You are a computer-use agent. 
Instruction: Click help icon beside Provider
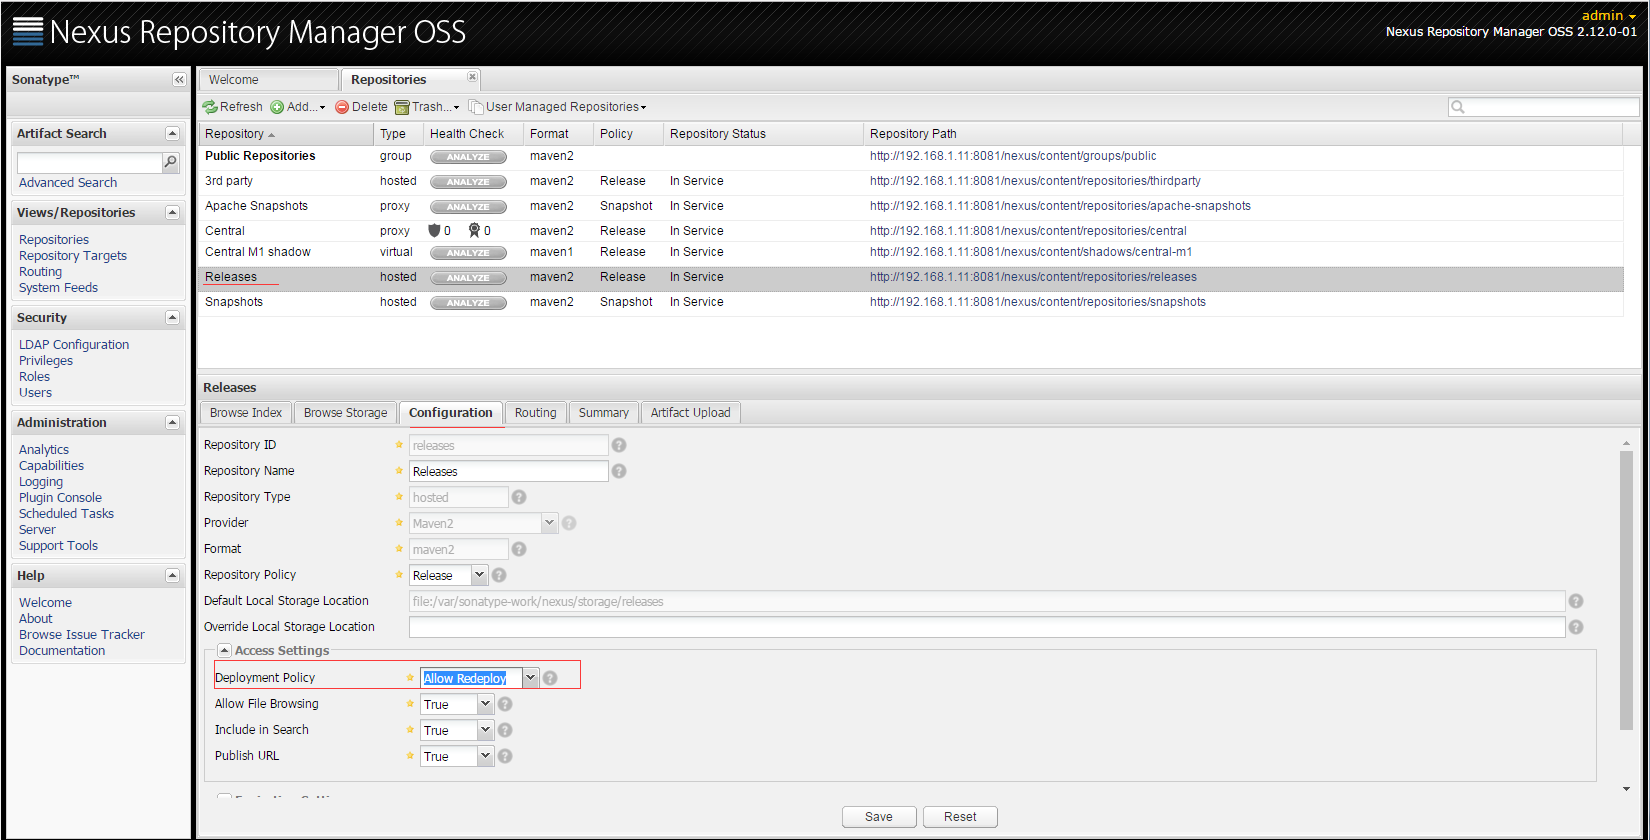pos(569,523)
